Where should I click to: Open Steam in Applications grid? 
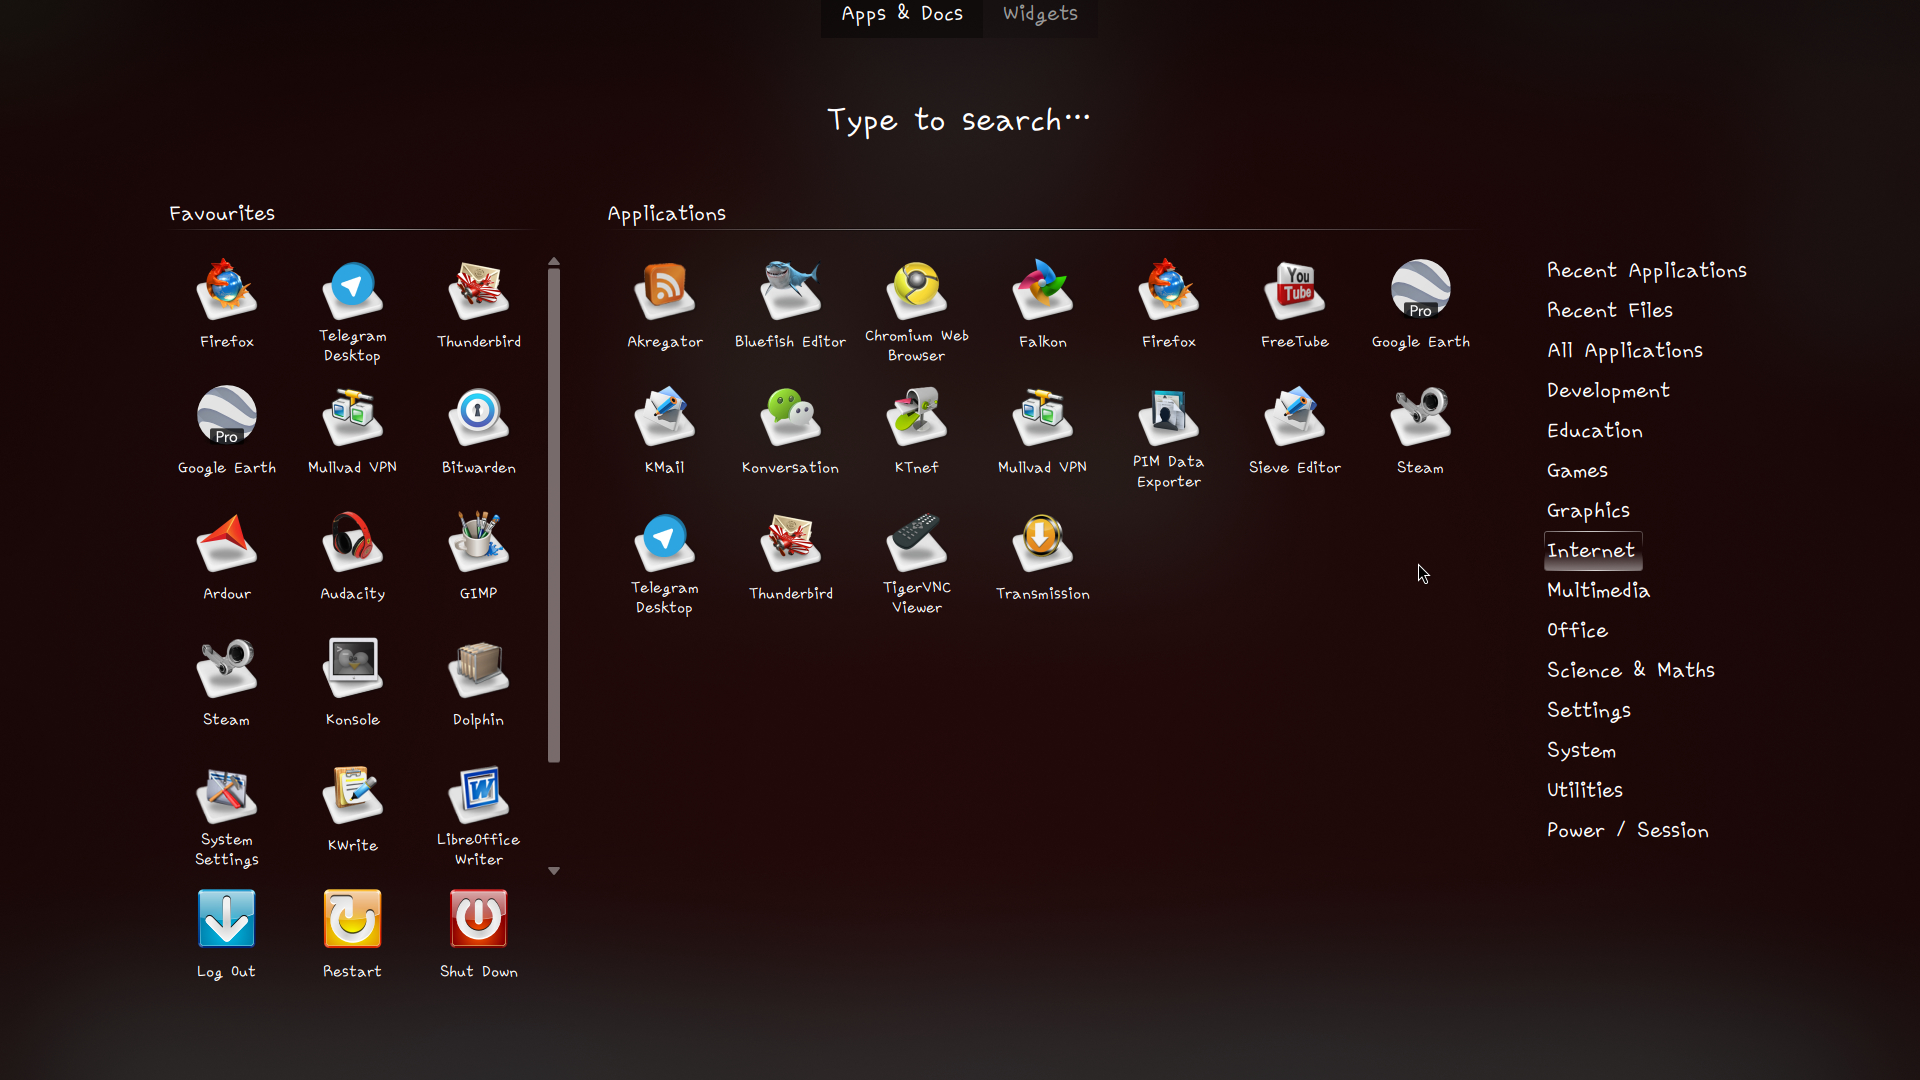[1421, 431]
